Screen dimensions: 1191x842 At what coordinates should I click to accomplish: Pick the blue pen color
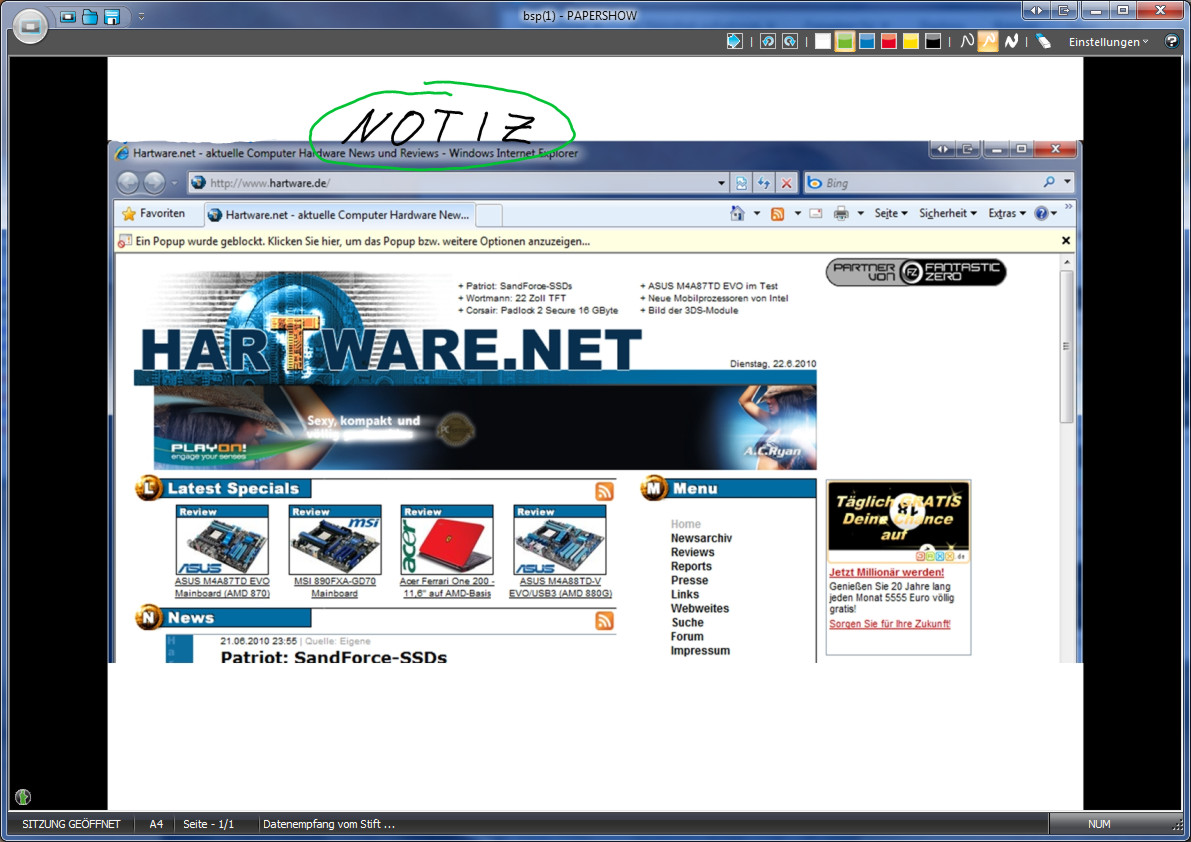[x=867, y=41]
